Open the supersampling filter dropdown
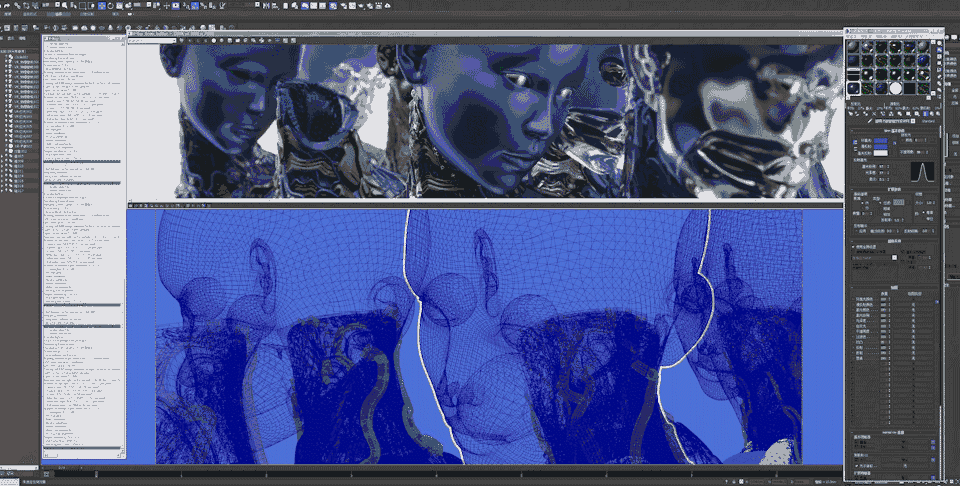Image resolution: width=960 pixels, height=486 pixels. 874,258
